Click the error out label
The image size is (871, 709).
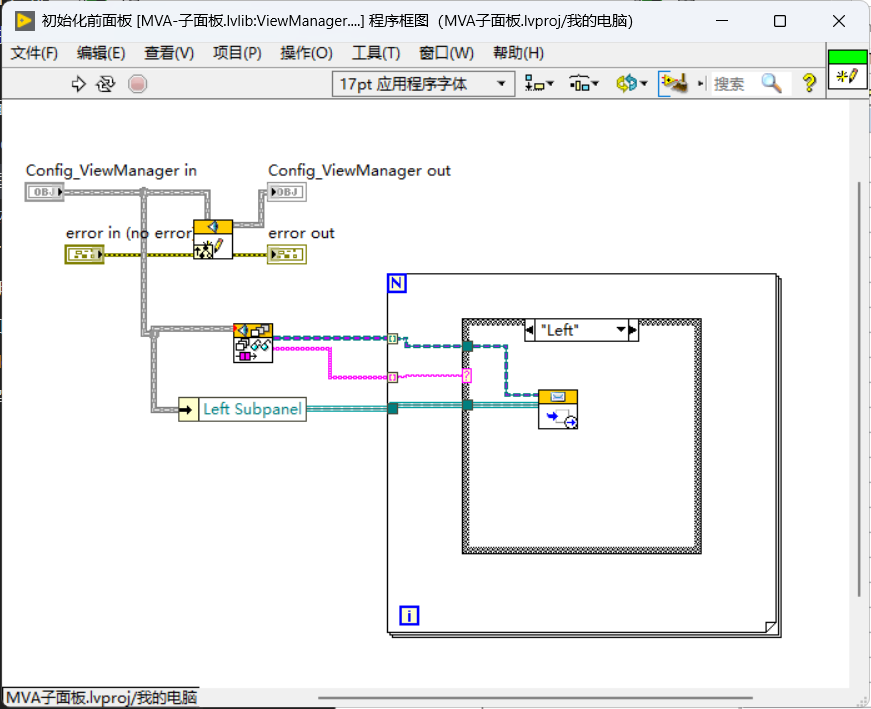tap(301, 233)
